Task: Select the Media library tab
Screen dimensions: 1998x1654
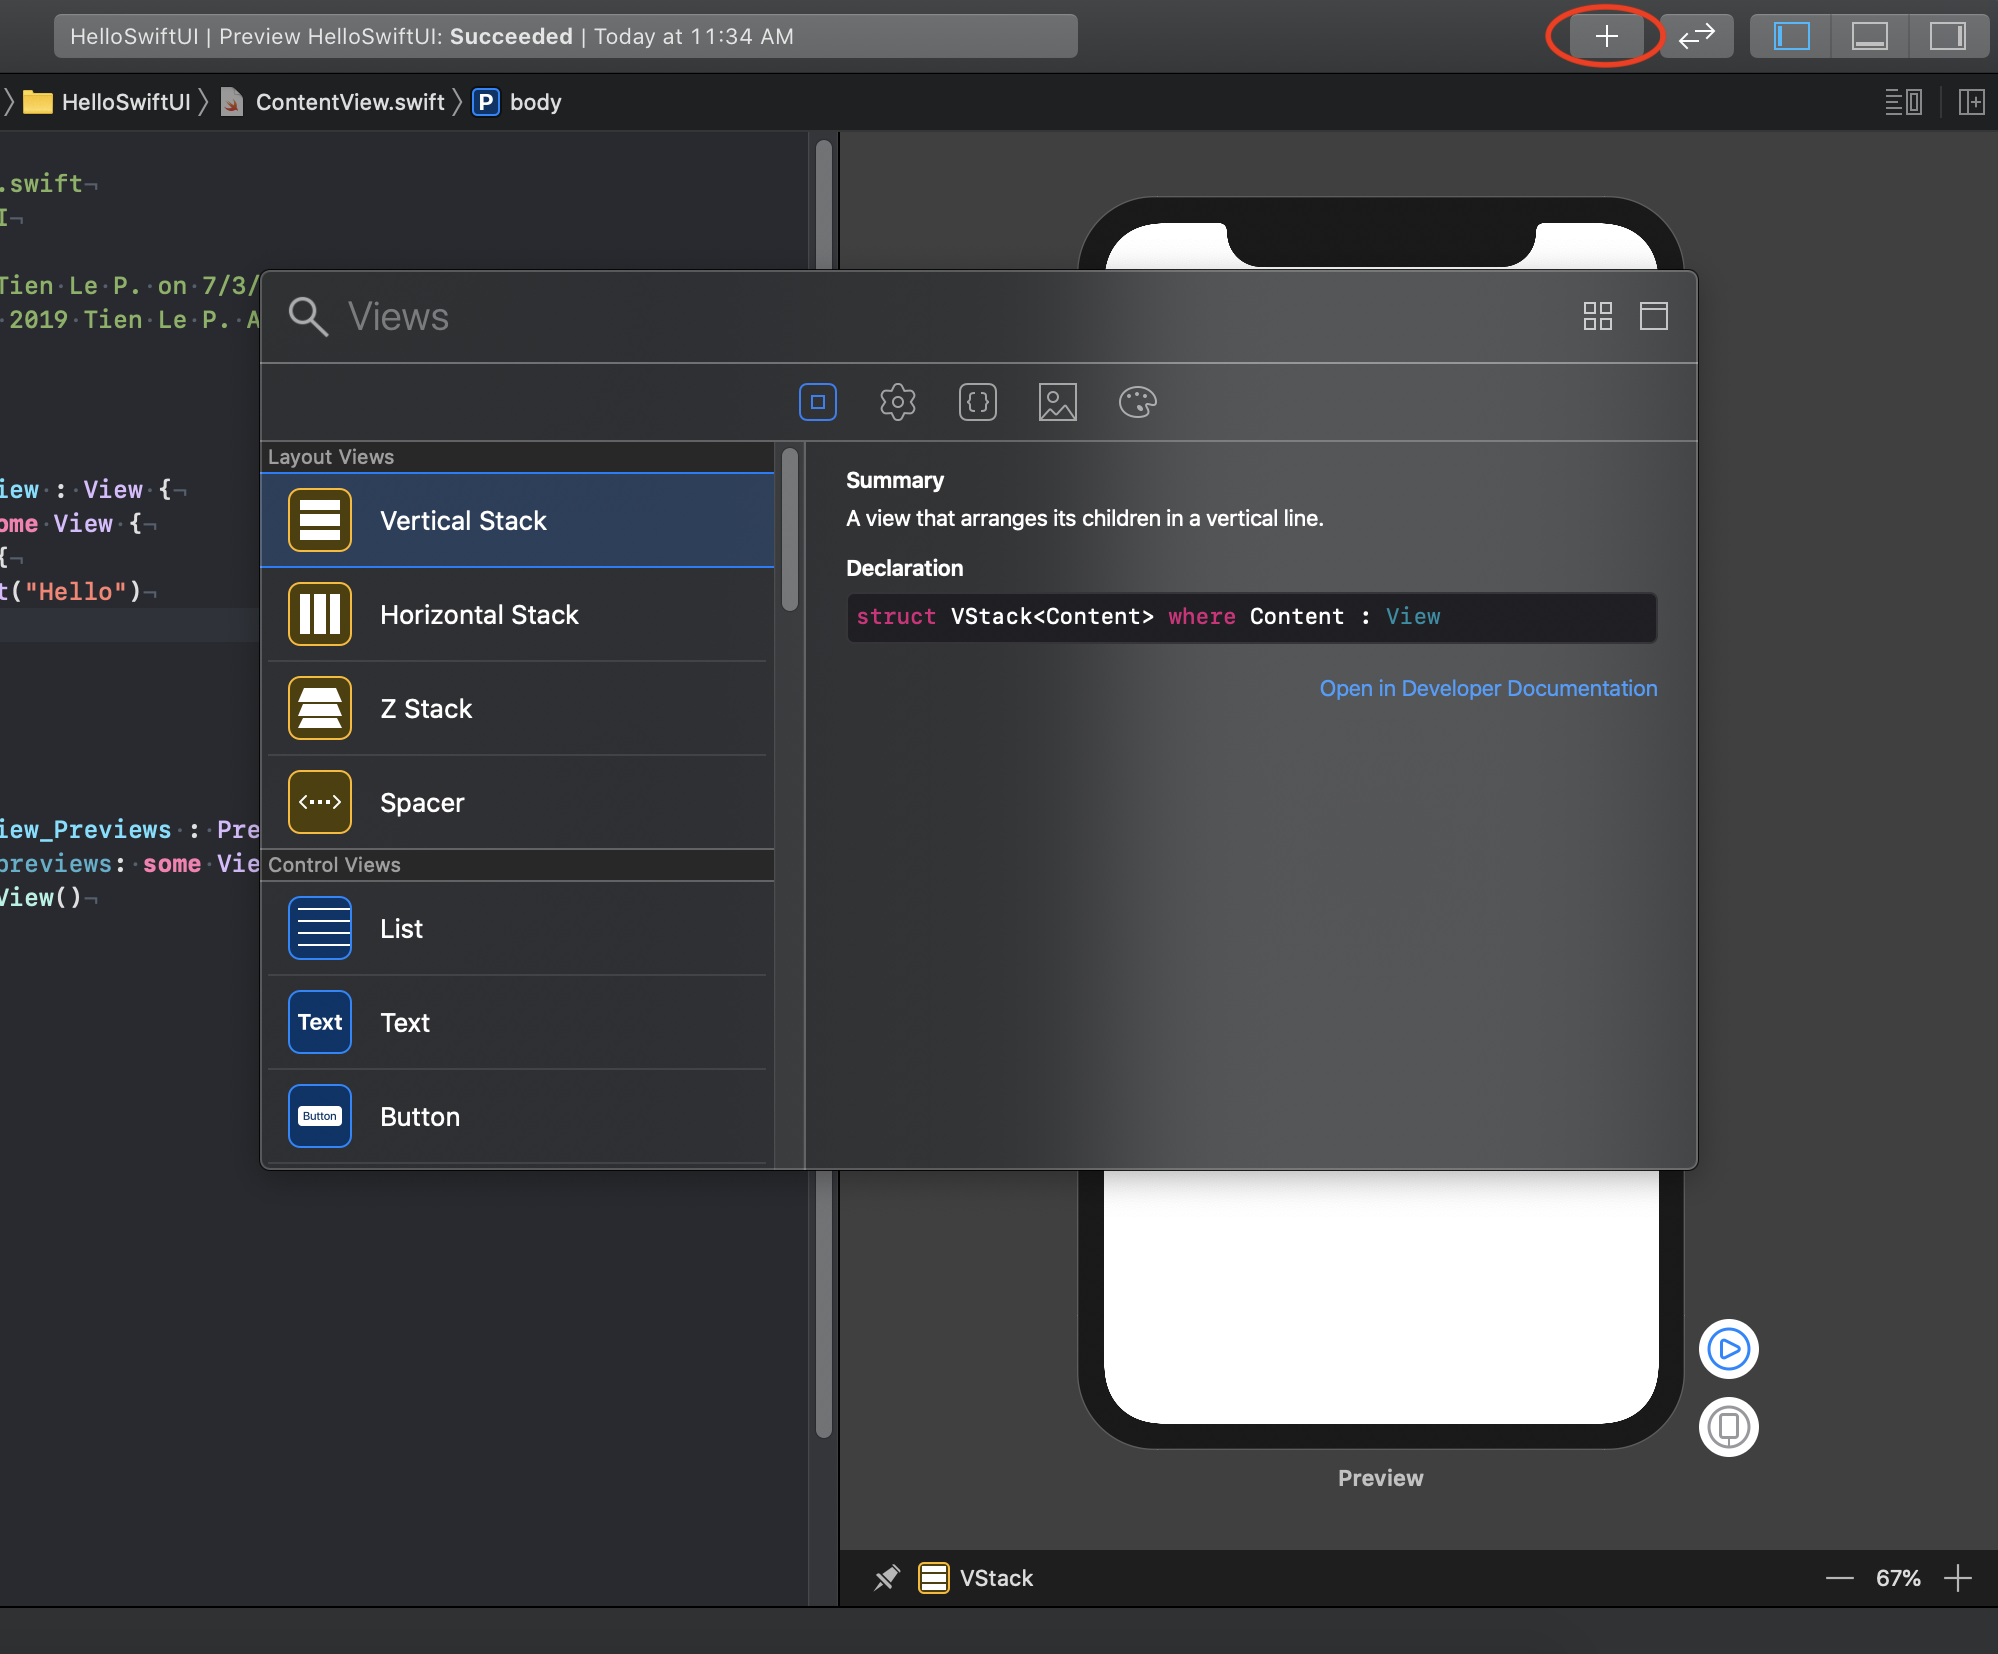Action: click(1058, 402)
